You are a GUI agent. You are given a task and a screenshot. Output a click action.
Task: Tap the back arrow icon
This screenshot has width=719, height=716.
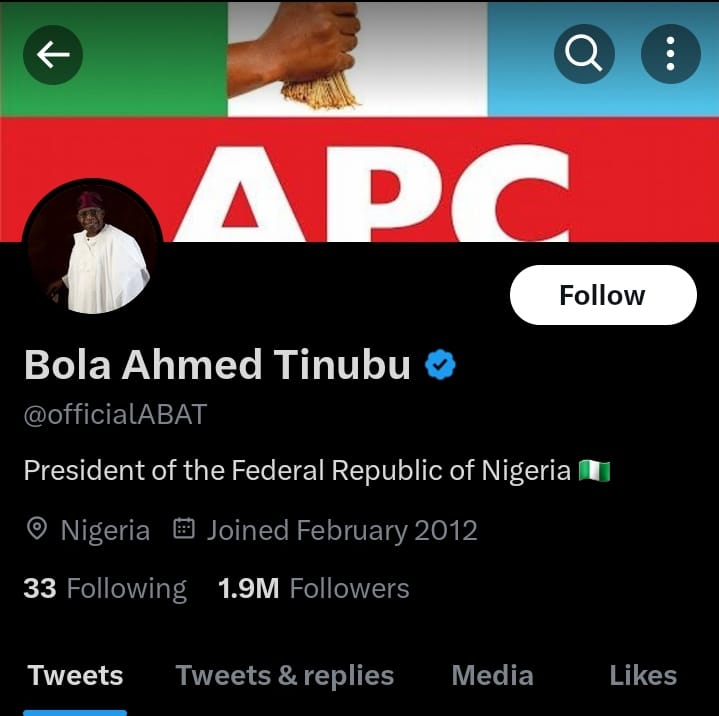53,54
